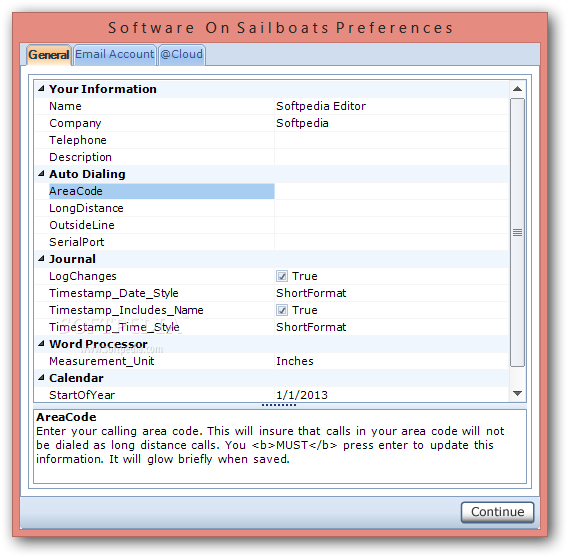The height and width of the screenshot is (557, 568).
Task: Click the empty Telephone value field
Action: 392,140
